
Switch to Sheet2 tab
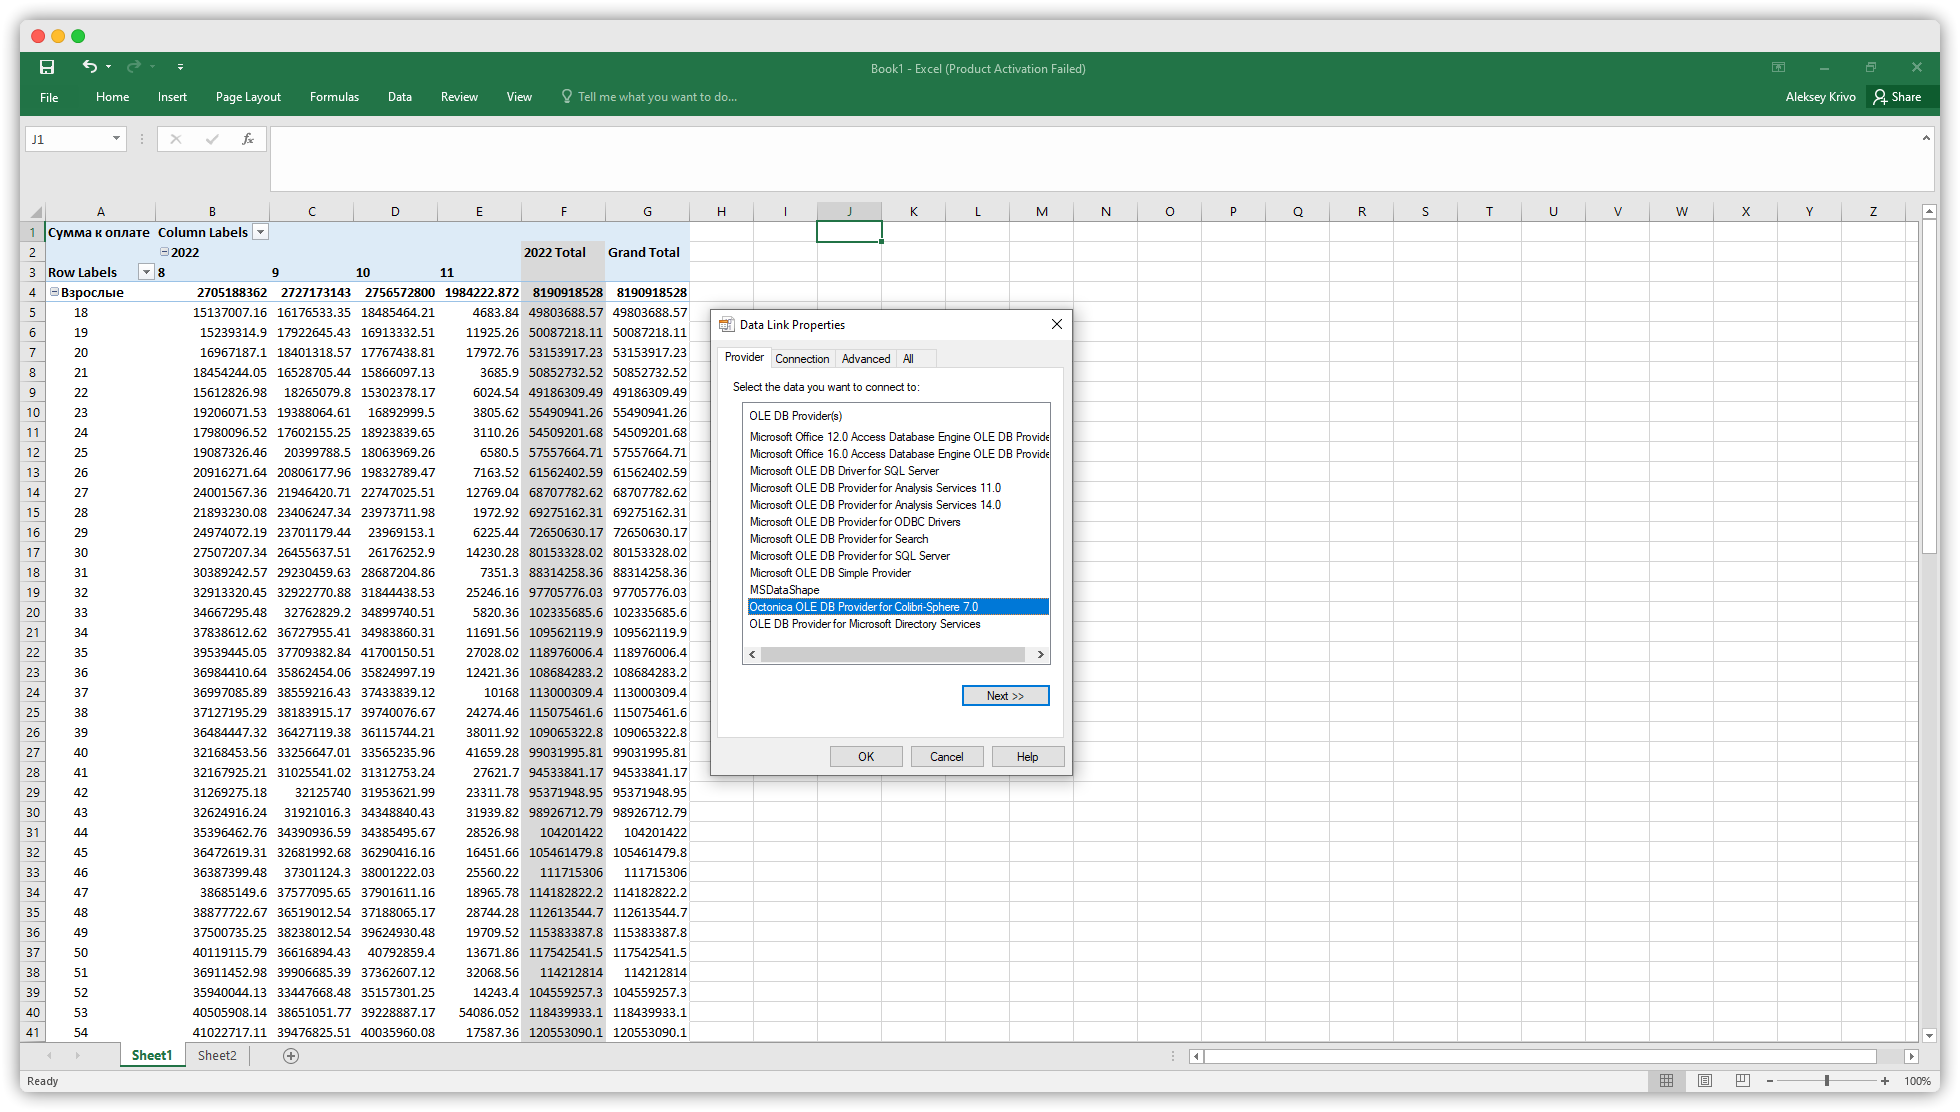(217, 1056)
